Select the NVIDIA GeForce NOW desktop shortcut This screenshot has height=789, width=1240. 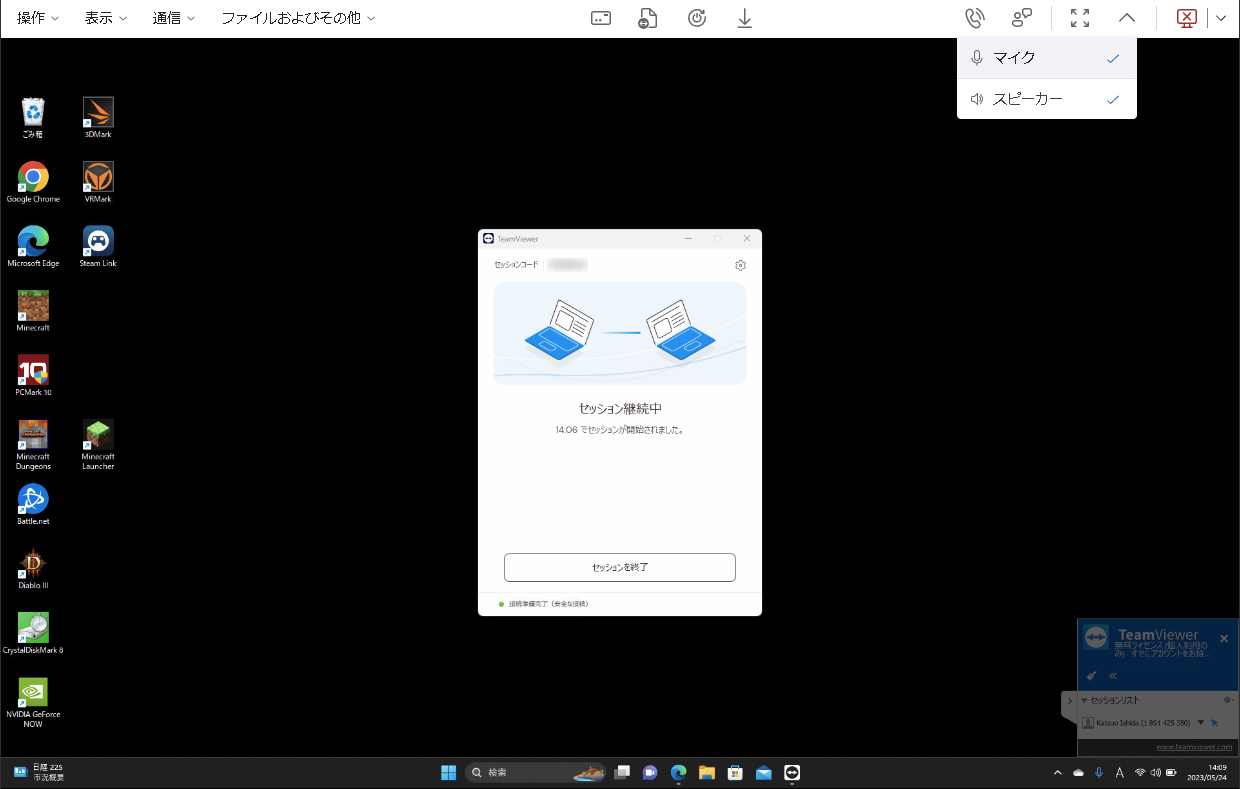[x=33, y=703]
